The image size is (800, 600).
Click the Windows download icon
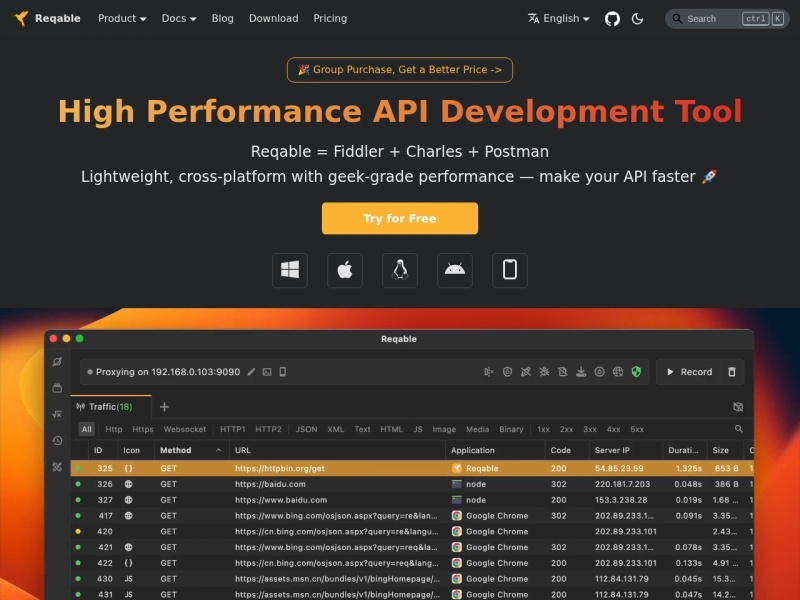point(290,270)
